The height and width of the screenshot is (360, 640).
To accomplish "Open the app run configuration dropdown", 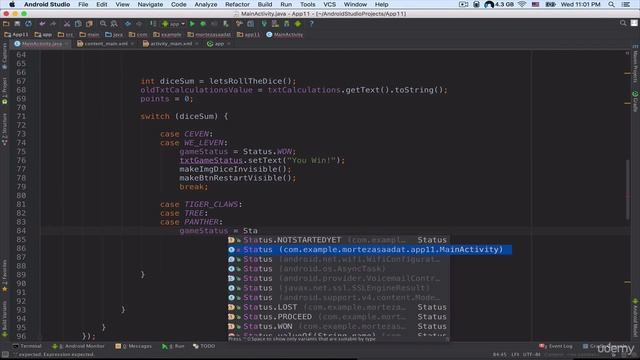I will click(173, 24).
